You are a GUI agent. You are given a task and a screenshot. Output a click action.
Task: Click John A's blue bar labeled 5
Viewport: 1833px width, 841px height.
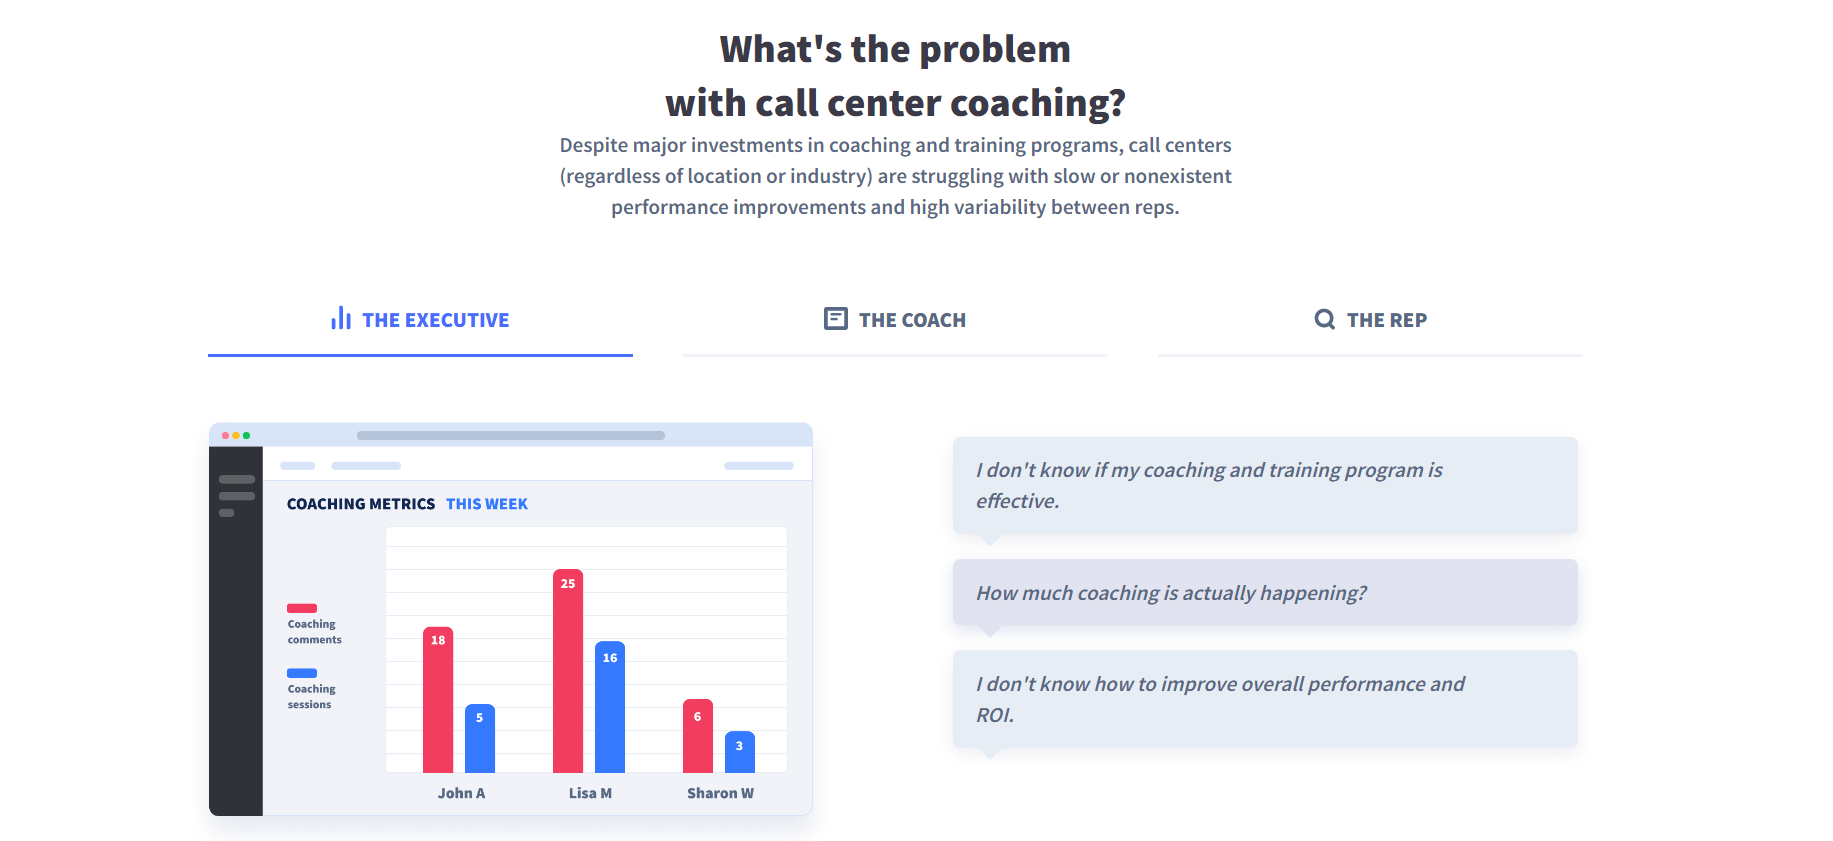480,739
